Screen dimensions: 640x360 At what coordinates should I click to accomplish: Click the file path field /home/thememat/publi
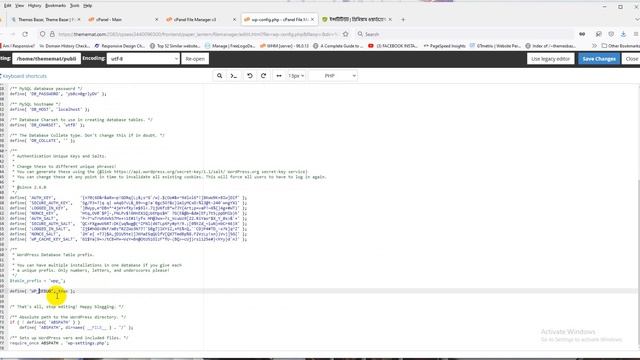(x=47, y=59)
